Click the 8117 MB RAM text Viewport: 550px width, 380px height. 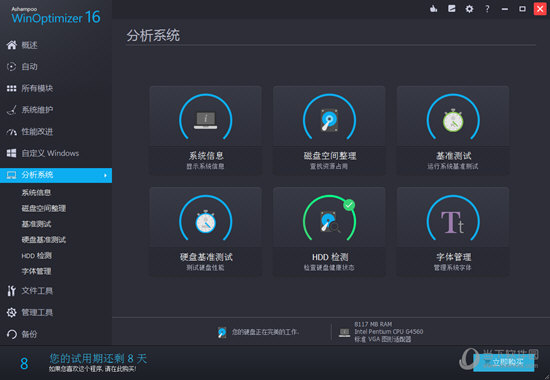point(373,324)
